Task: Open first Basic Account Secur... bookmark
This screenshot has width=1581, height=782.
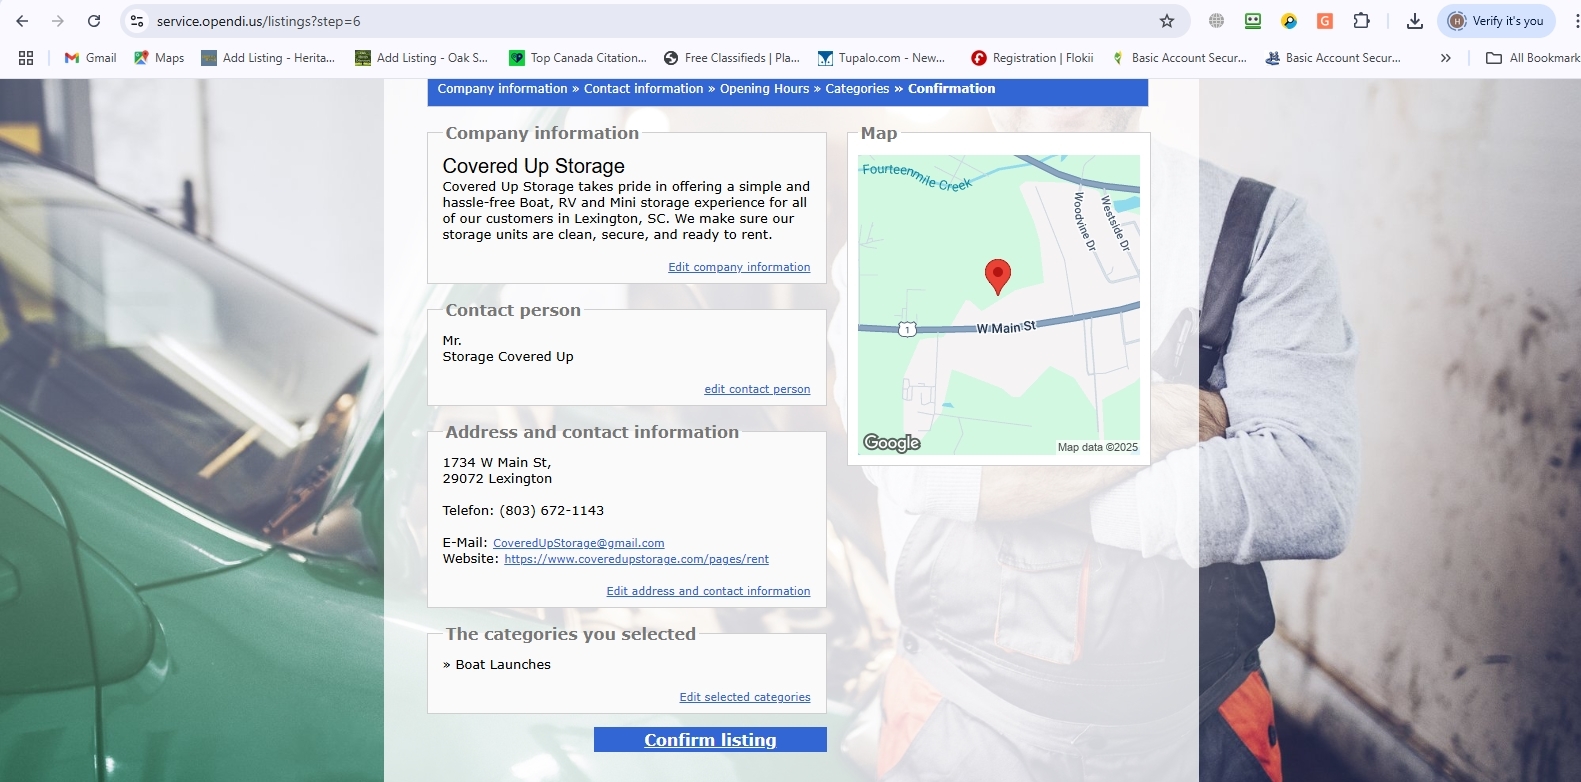Action: pyautogui.click(x=1179, y=58)
